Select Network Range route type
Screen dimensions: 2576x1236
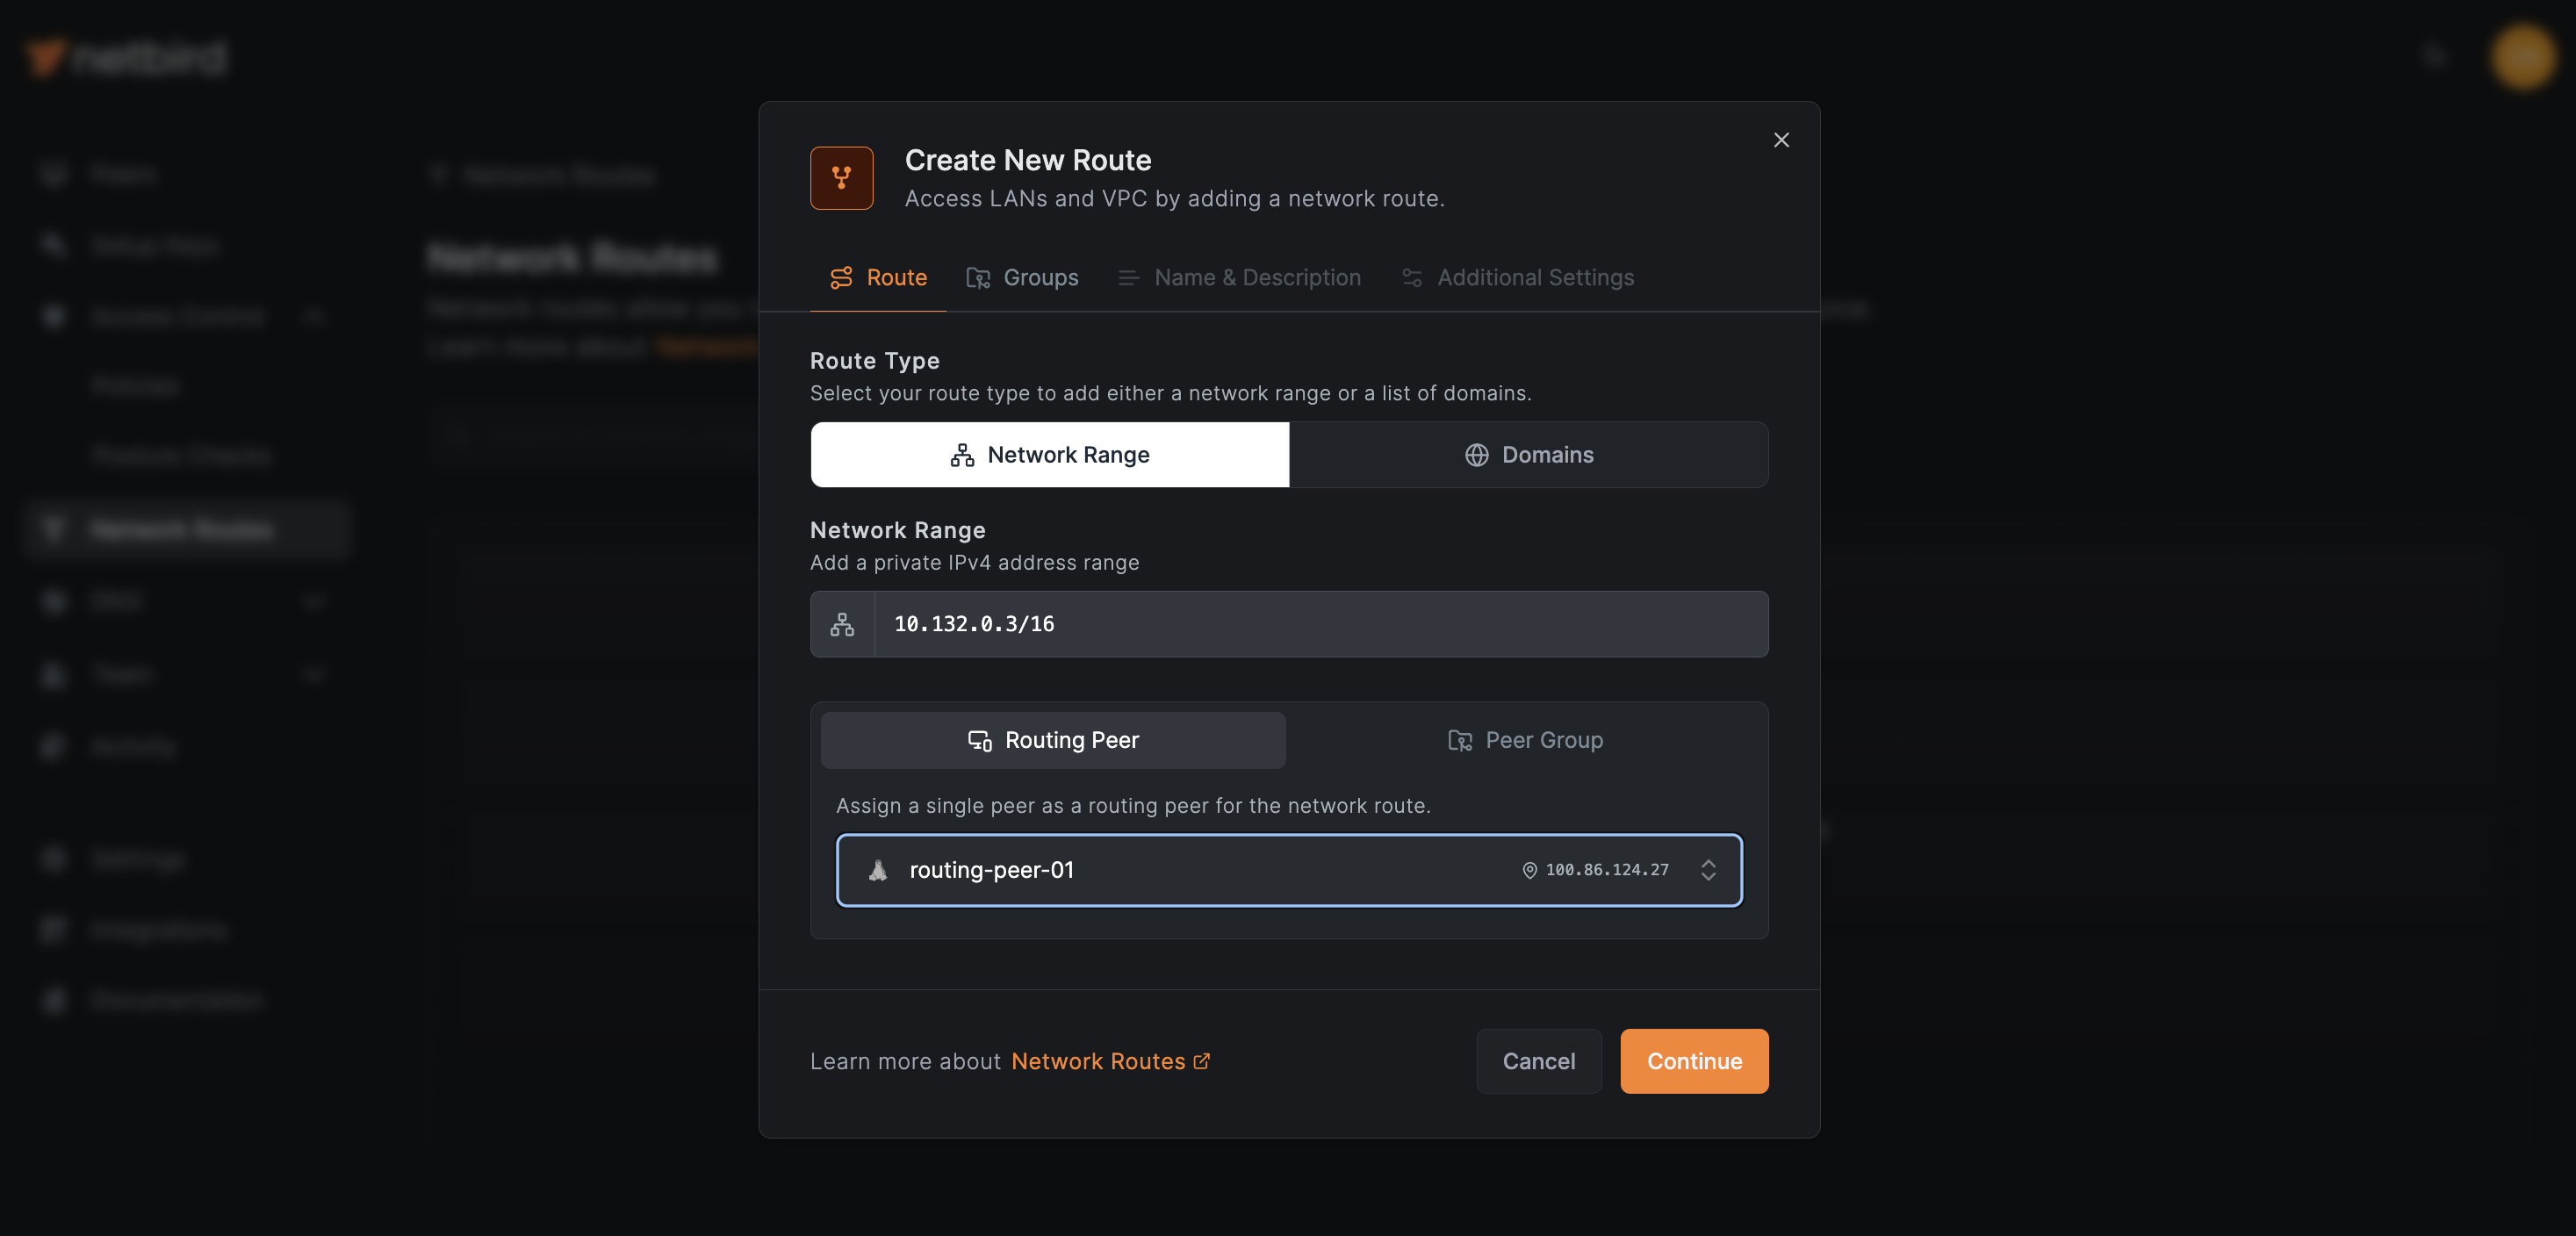[1049, 455]
